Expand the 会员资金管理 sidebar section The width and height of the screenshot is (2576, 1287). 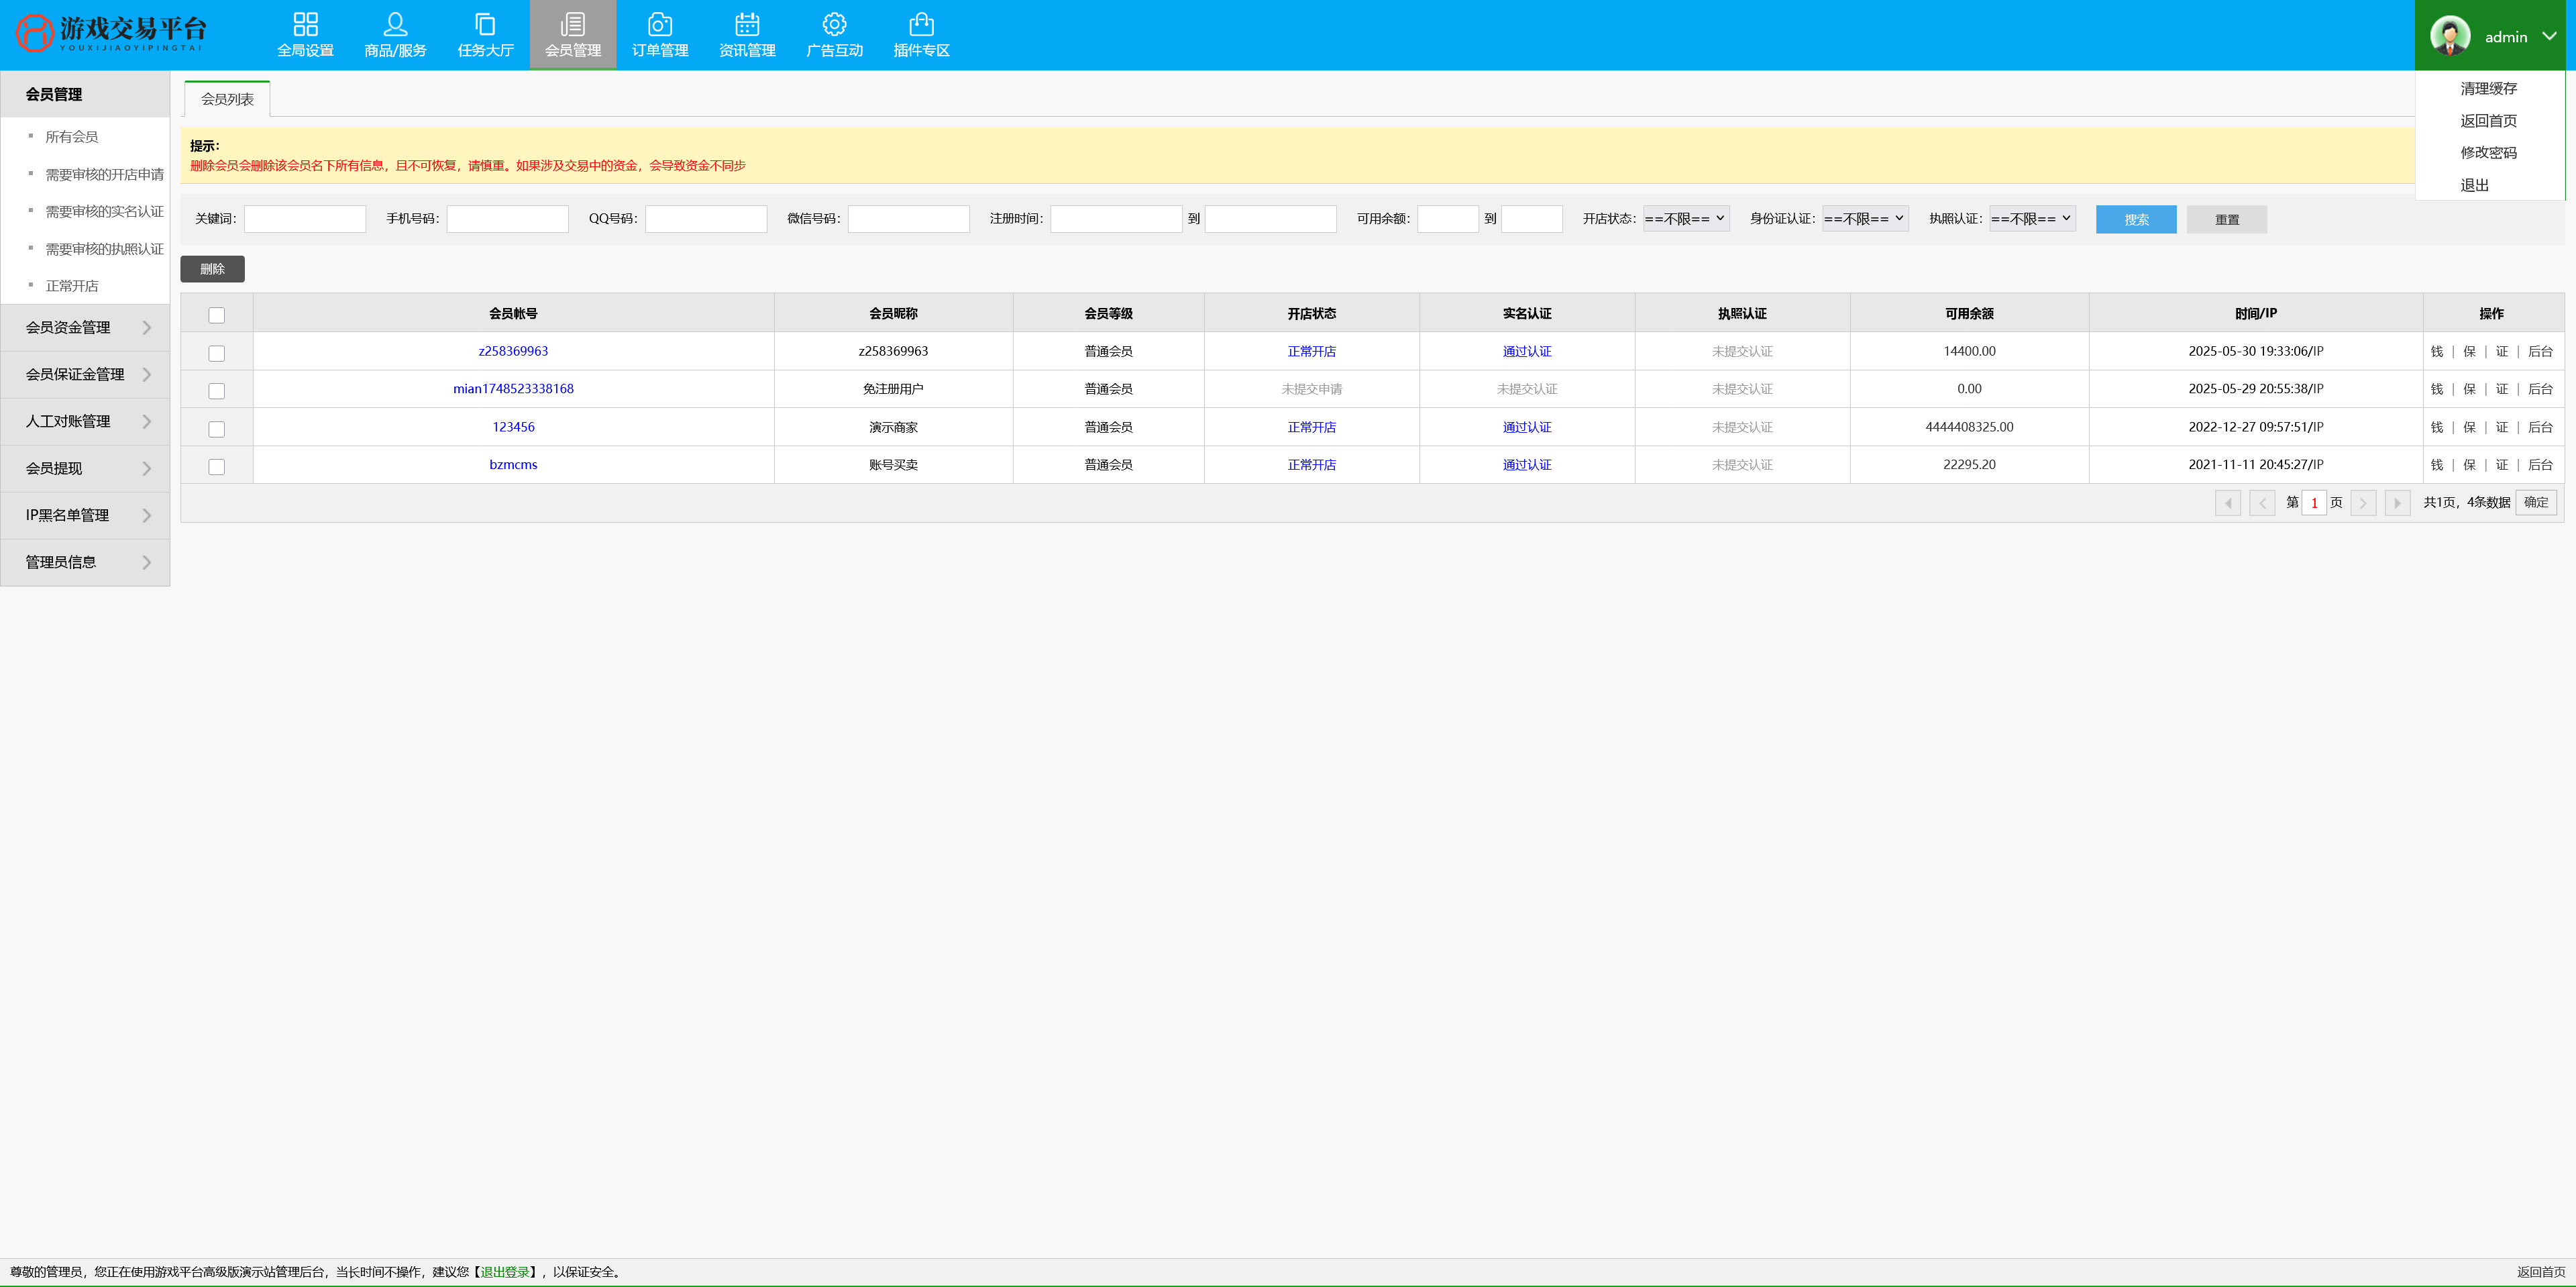click(85, 327)
